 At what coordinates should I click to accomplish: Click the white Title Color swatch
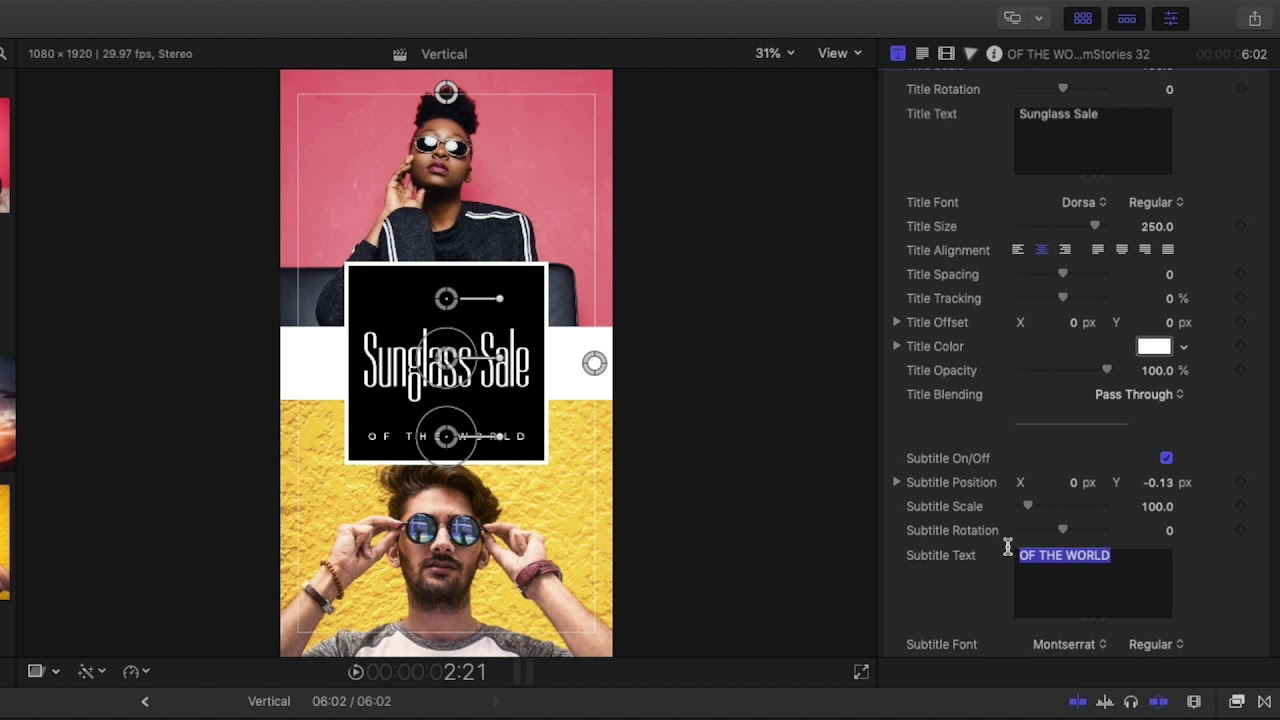1154,346
